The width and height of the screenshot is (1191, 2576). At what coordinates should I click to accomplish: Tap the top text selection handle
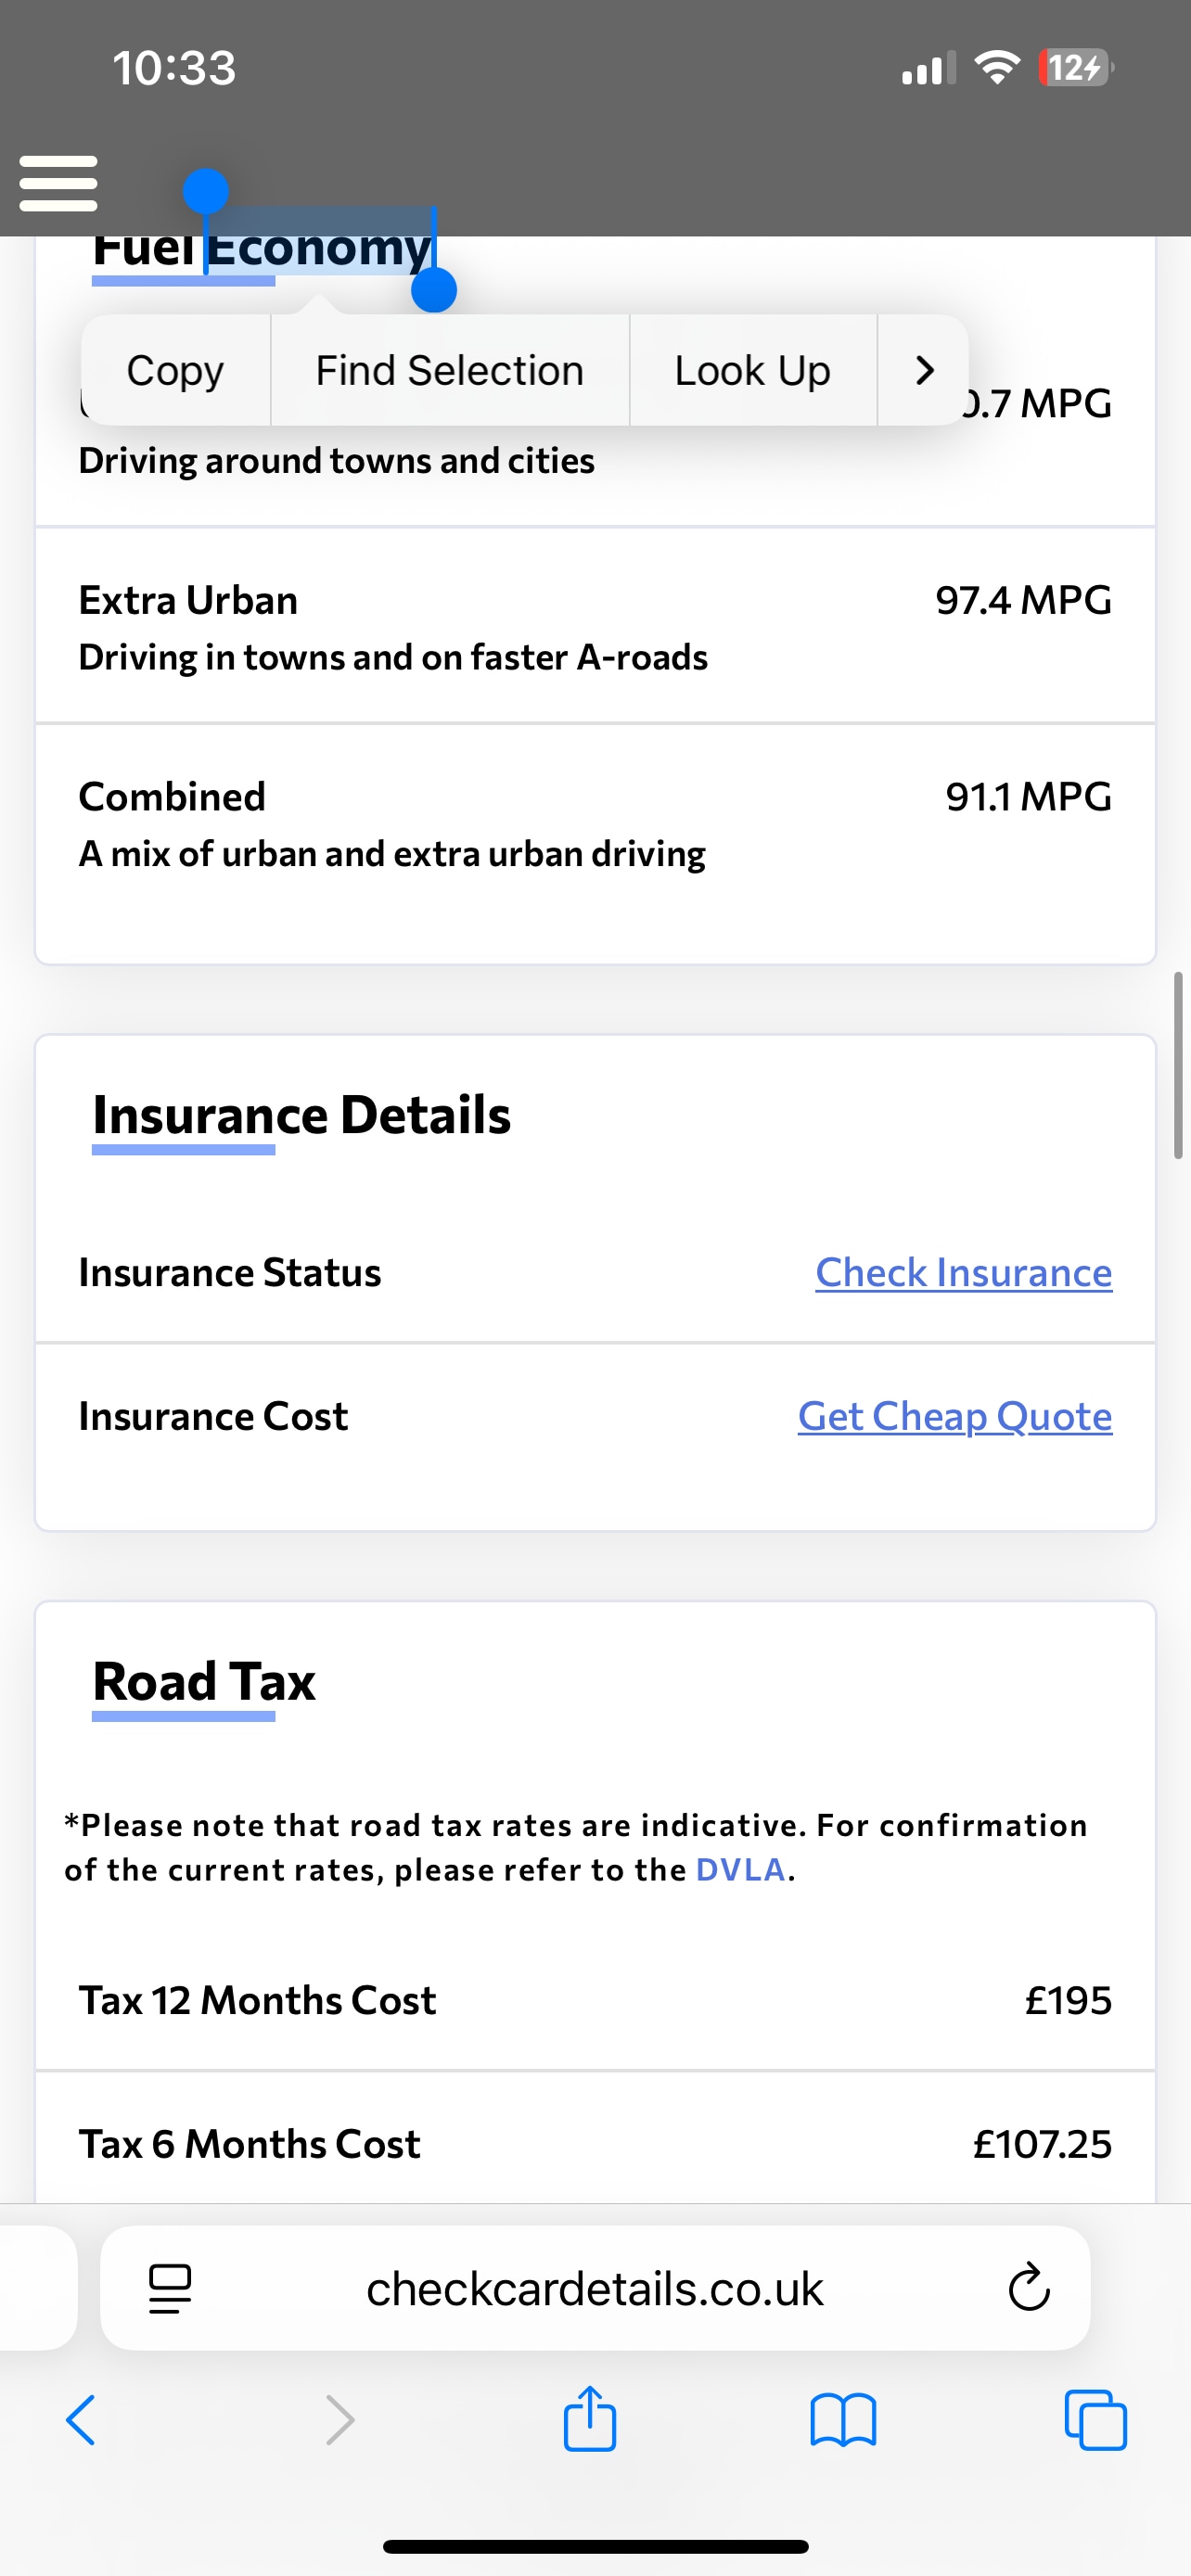point(206,190)
